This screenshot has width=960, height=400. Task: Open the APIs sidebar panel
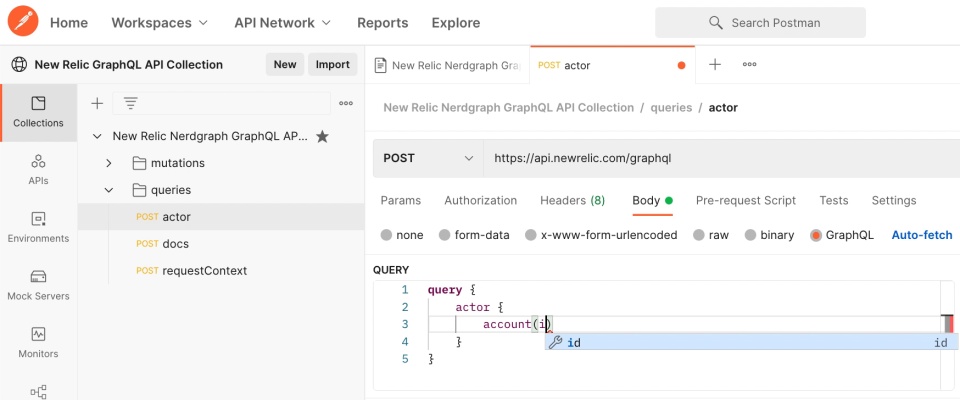pyautogui.click(x=39, y=170)
